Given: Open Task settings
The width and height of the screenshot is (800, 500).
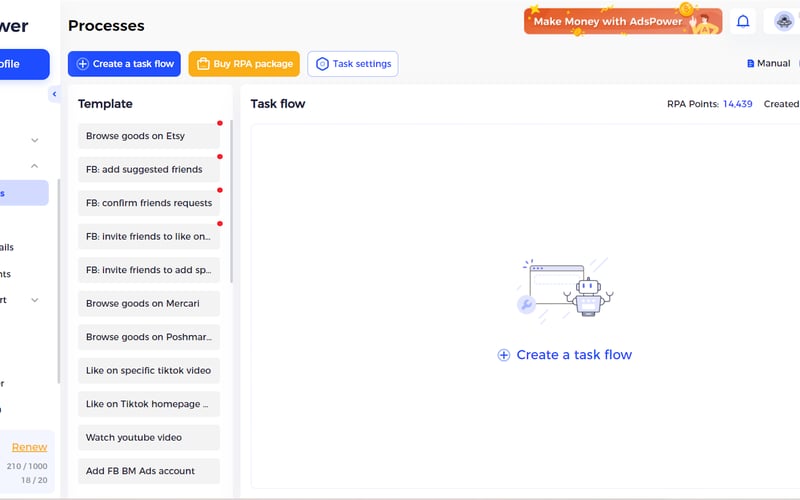Looking at the screenshot, I should click(x=353, y=64).
